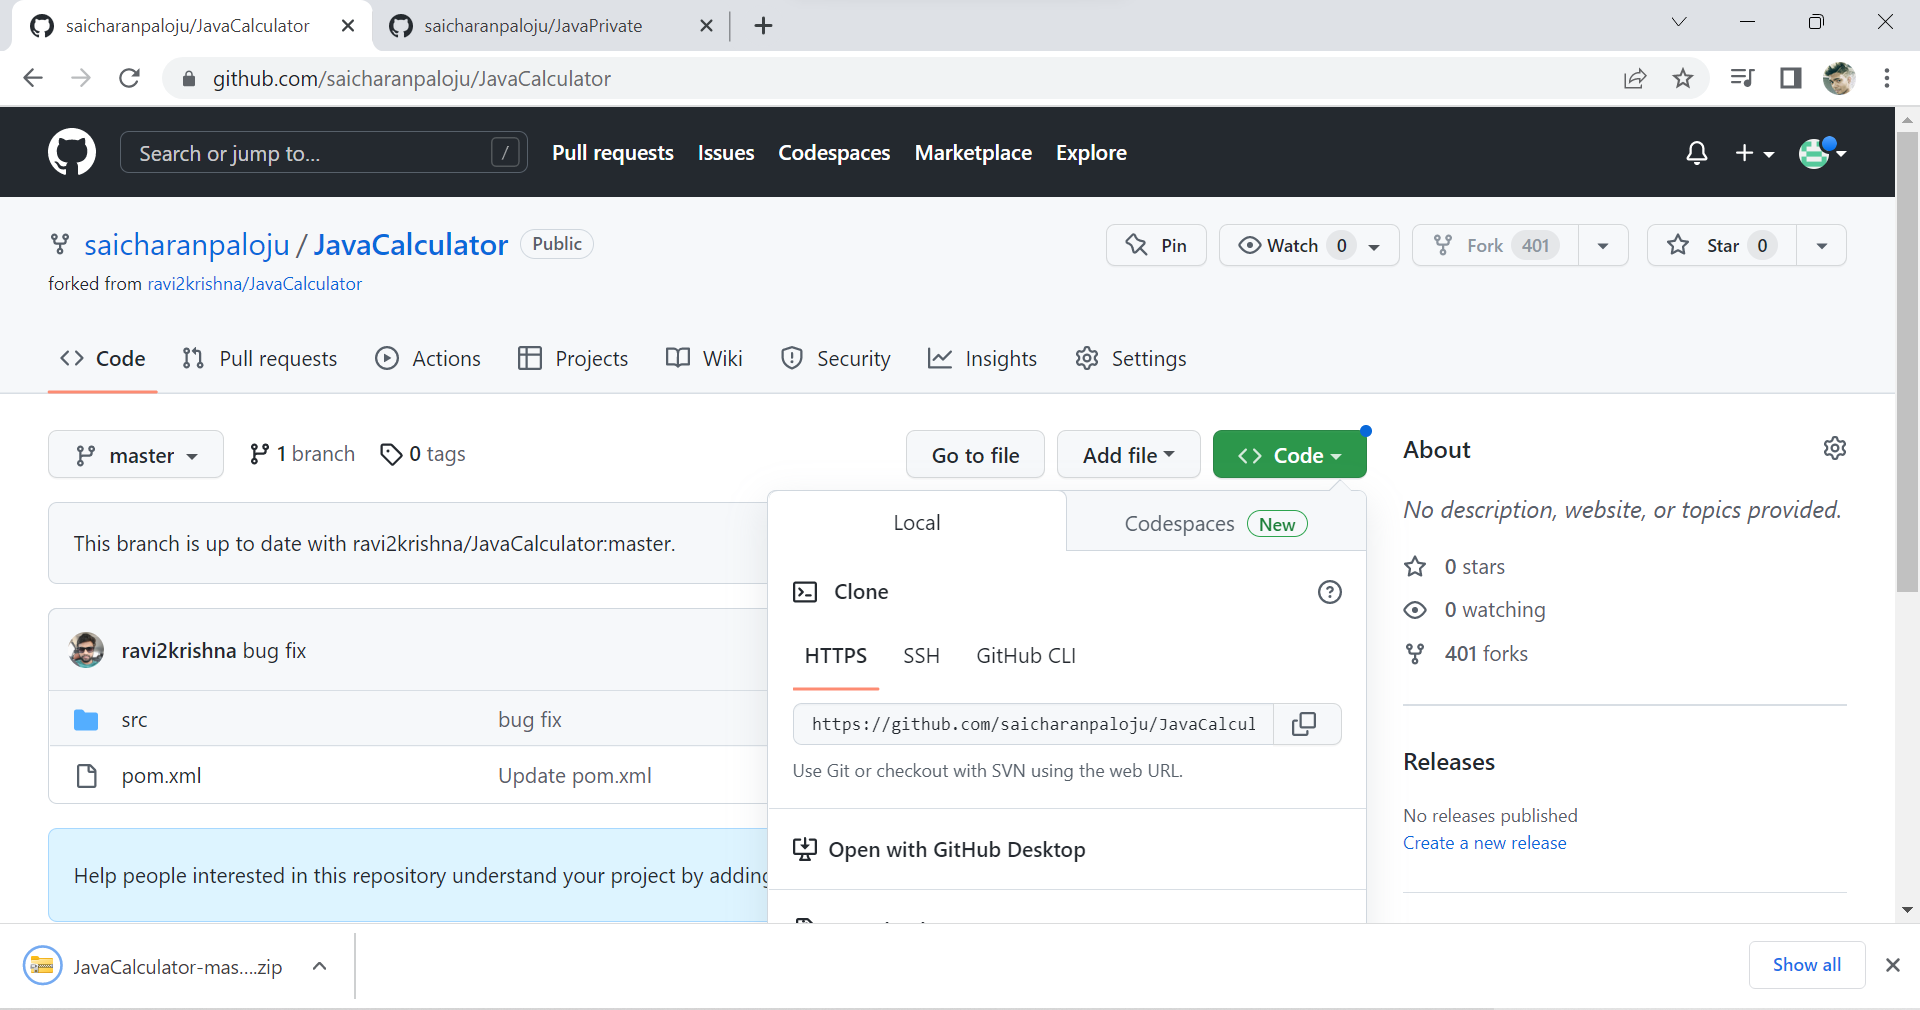Expand the Add file dropdown
This screenshot has height=1010, width=1920.
pos(1128,454)
